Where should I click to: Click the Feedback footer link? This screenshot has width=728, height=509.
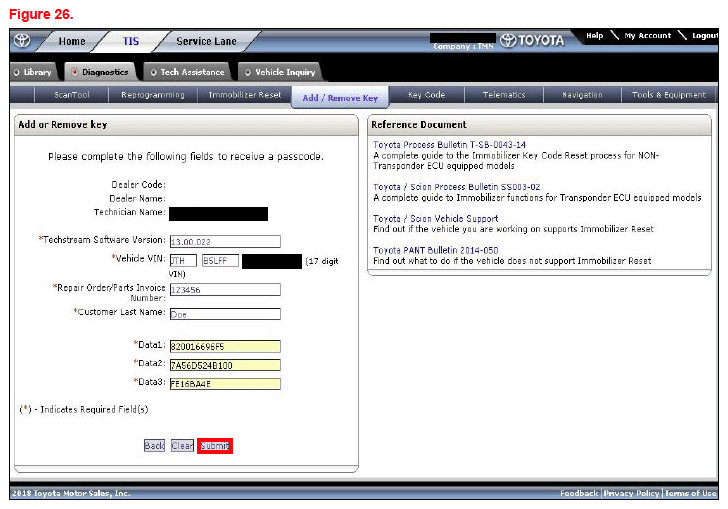point(579,493)
